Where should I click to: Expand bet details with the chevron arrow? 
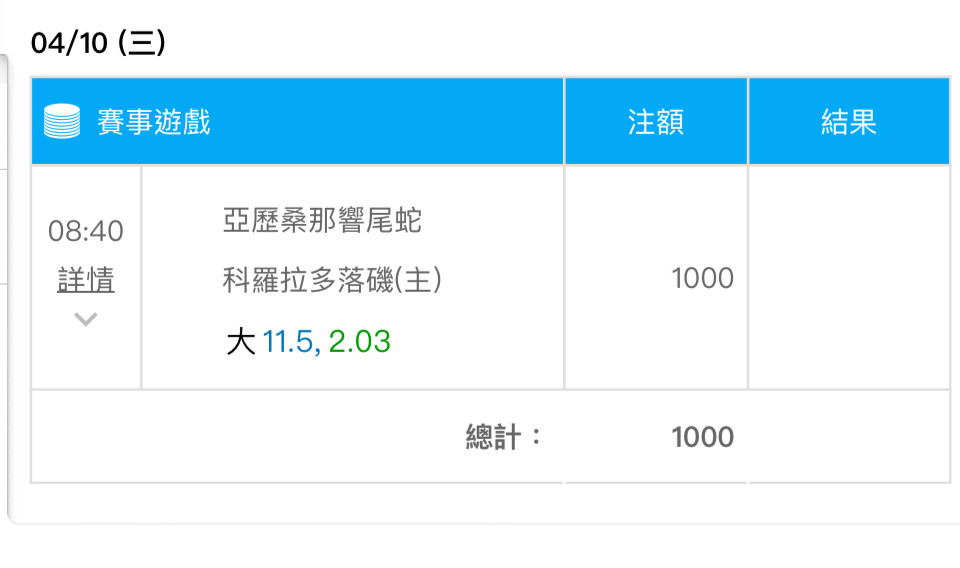(x=86, y=320)
